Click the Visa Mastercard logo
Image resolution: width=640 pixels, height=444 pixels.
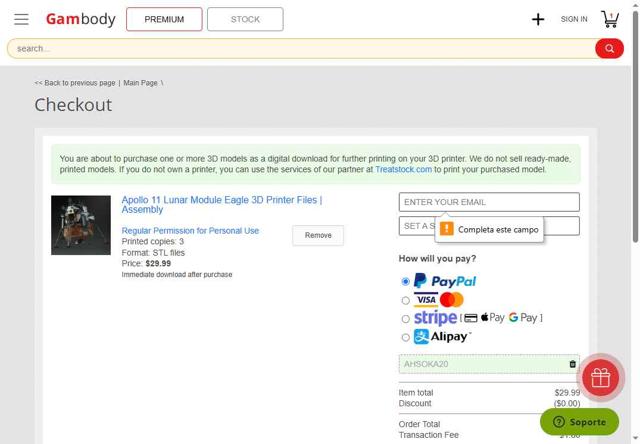click(439, 300)
